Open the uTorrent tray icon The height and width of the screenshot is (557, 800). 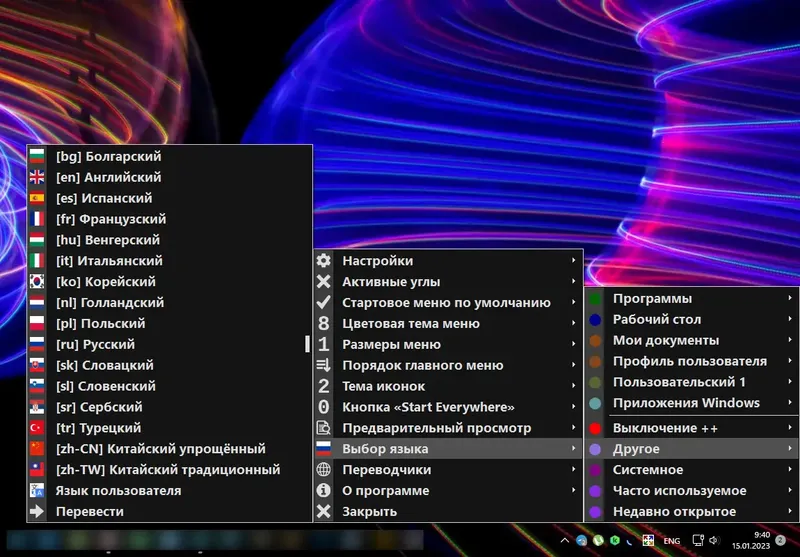point(598,541)
